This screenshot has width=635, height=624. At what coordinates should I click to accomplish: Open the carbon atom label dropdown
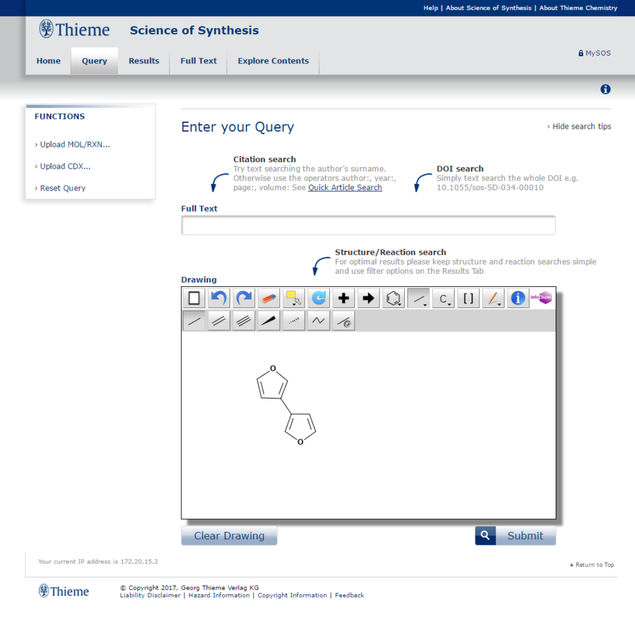pos(443,298)
